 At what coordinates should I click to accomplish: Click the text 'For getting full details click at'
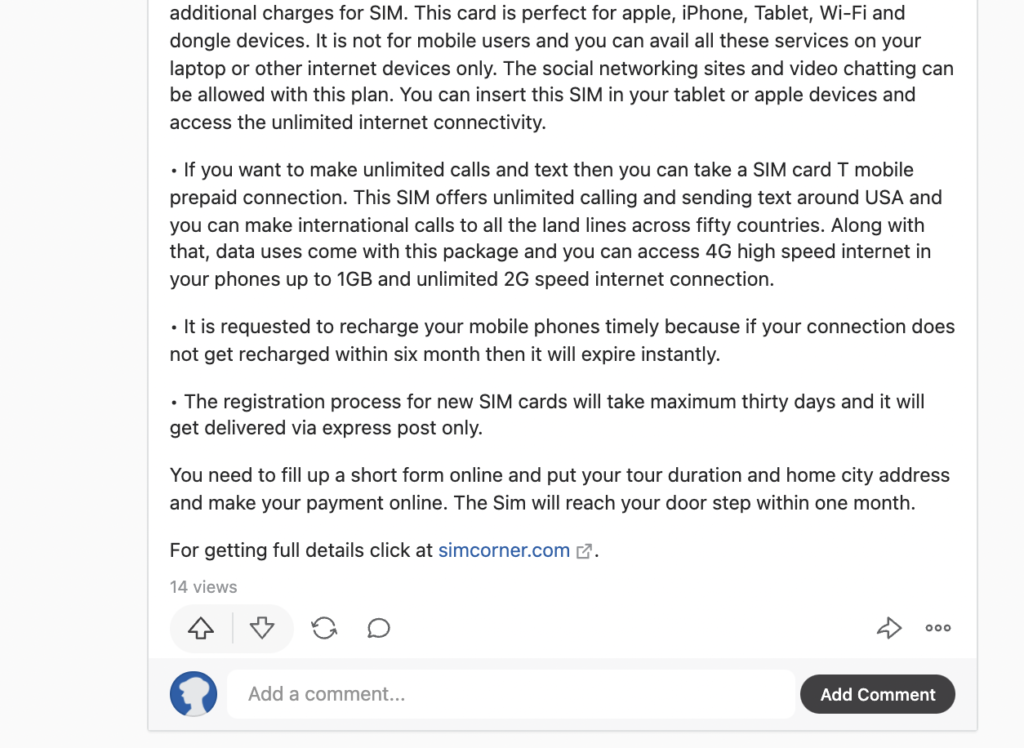(x=301, y=551)
